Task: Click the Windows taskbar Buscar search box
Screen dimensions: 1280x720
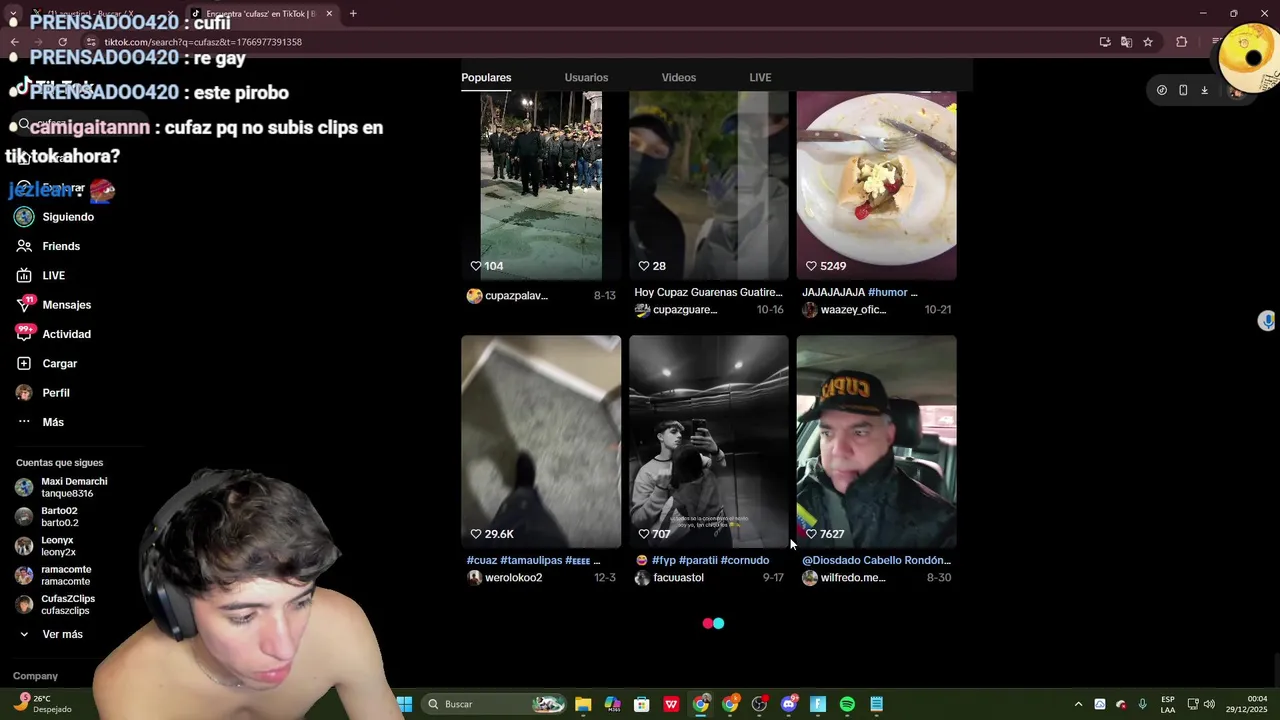Action: click(495, 704)
